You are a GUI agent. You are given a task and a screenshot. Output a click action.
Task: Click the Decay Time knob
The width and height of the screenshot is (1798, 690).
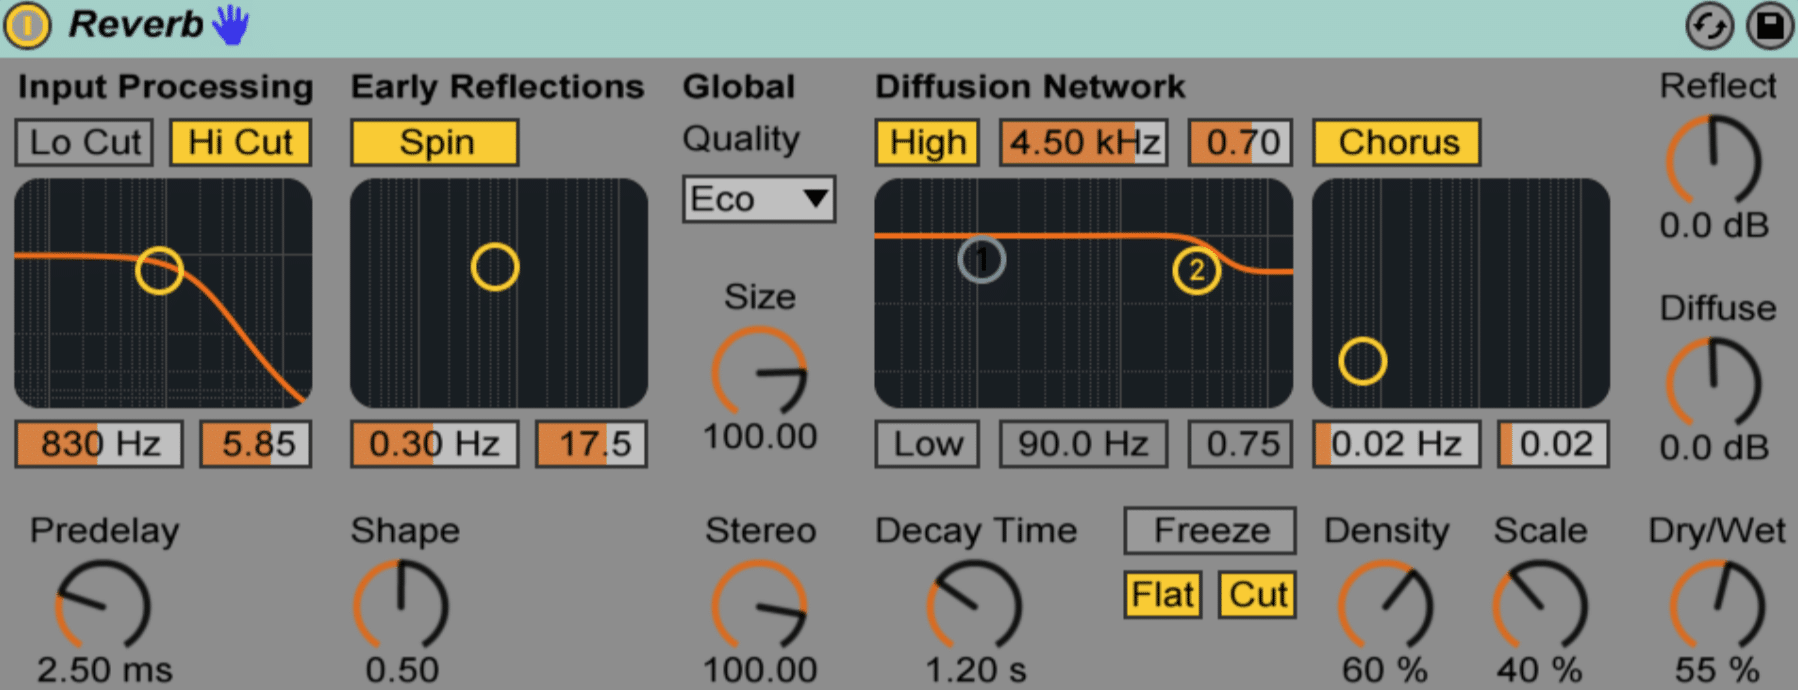click(x=974, y=606)
